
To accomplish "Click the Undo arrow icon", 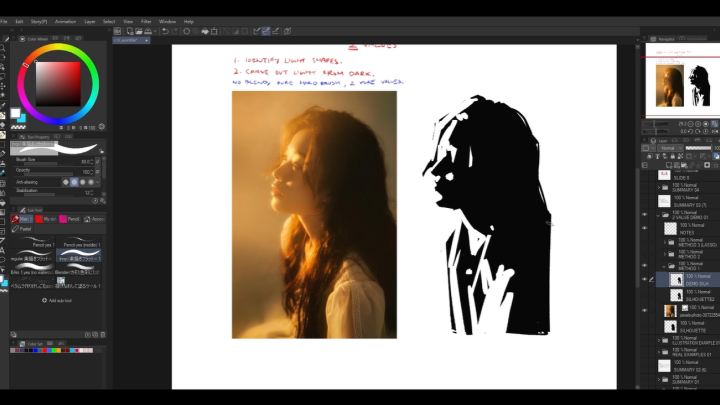I will click(x=165, y=31).
